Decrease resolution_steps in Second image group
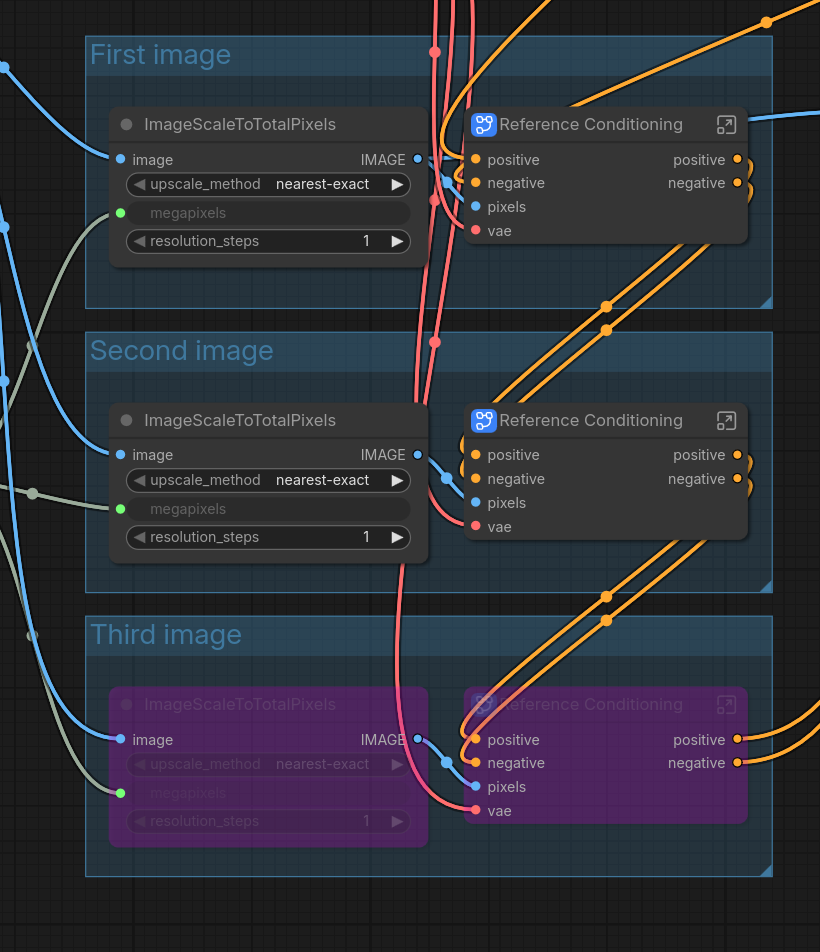Screen dimensions: 820x952 [x=140, y=537]
